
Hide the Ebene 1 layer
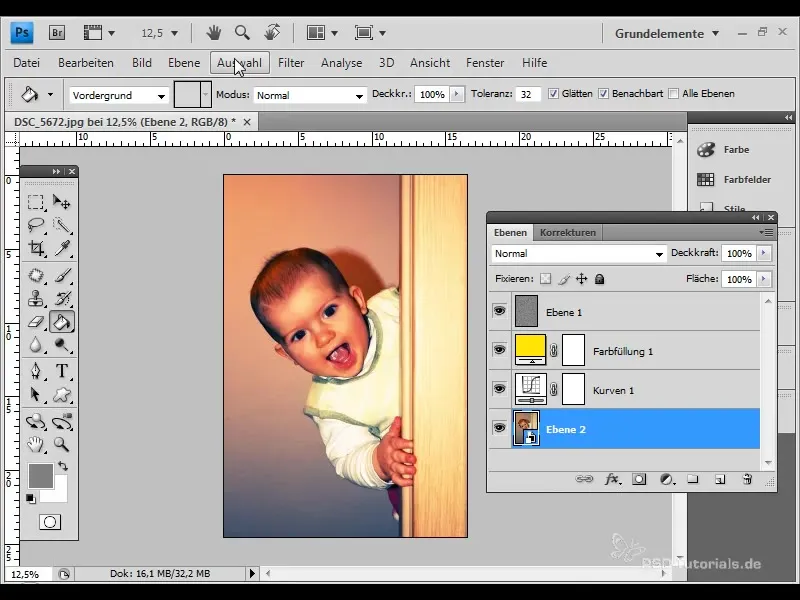(499, 311)
